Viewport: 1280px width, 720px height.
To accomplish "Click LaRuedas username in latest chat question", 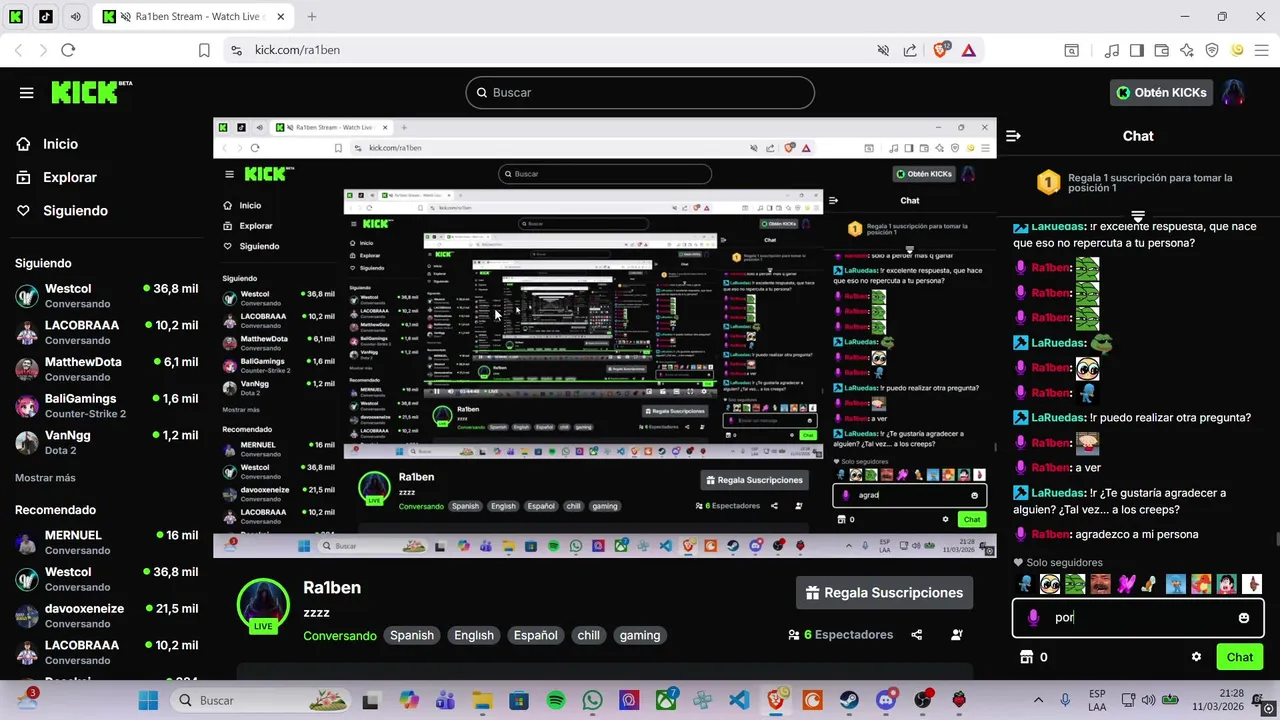I will click(x=1057, y=493).
